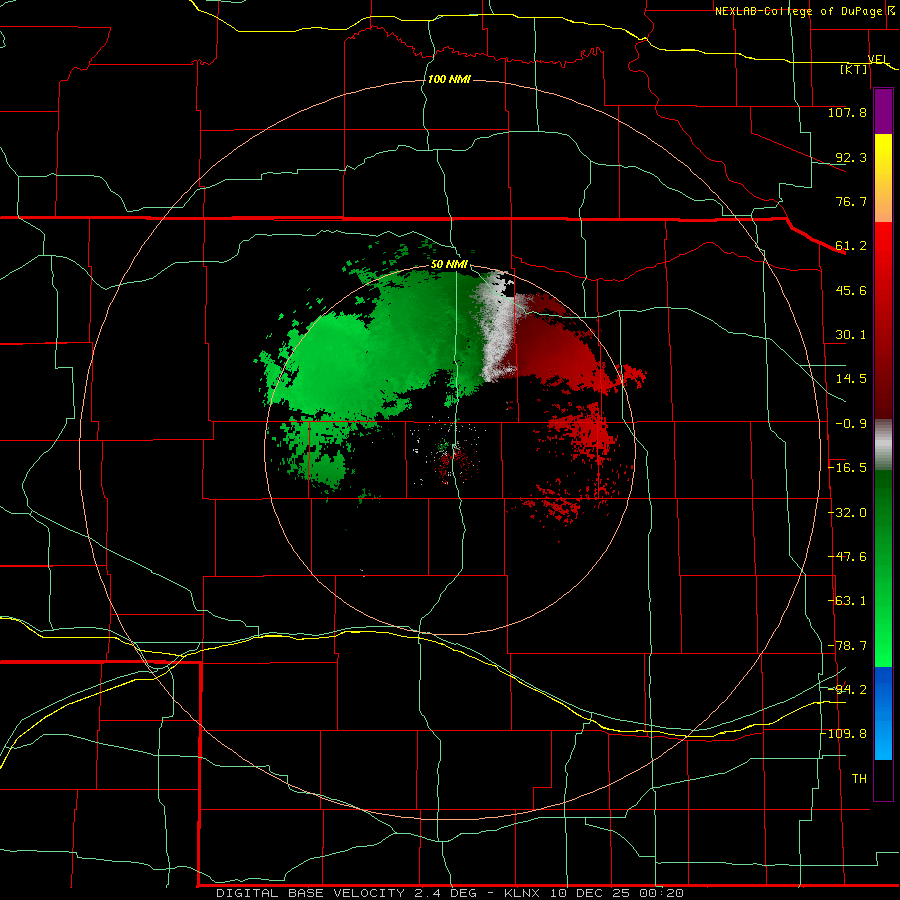Click the -47.6 scale value
This screenshot has width=900, height=900.
point(848,557)
